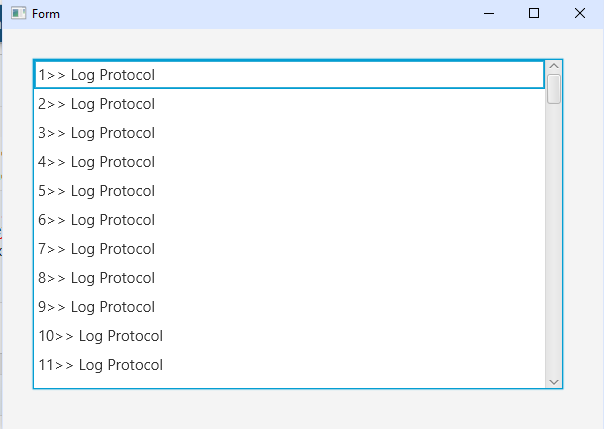
Task: Choose the '9>> Log Protocol' line
Action: pos(290,307)
